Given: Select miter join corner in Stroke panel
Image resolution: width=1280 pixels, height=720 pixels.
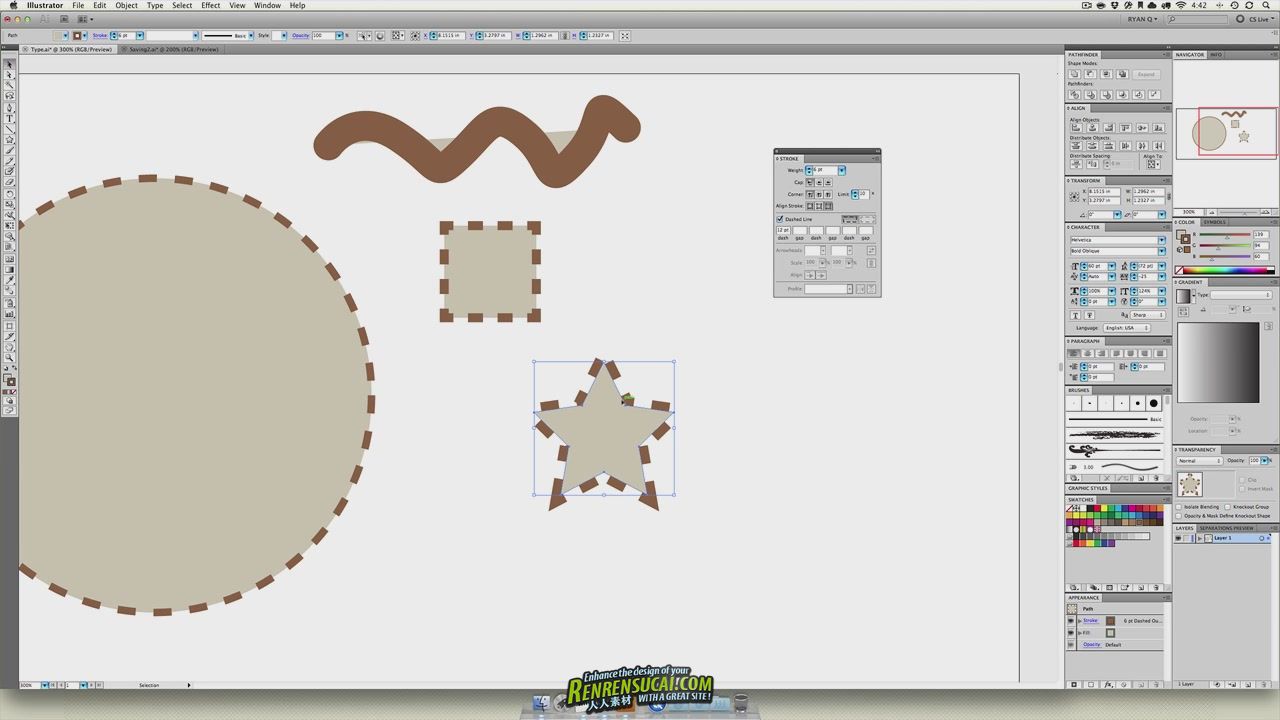Looking at the screenshot, I should click(810, 195).
